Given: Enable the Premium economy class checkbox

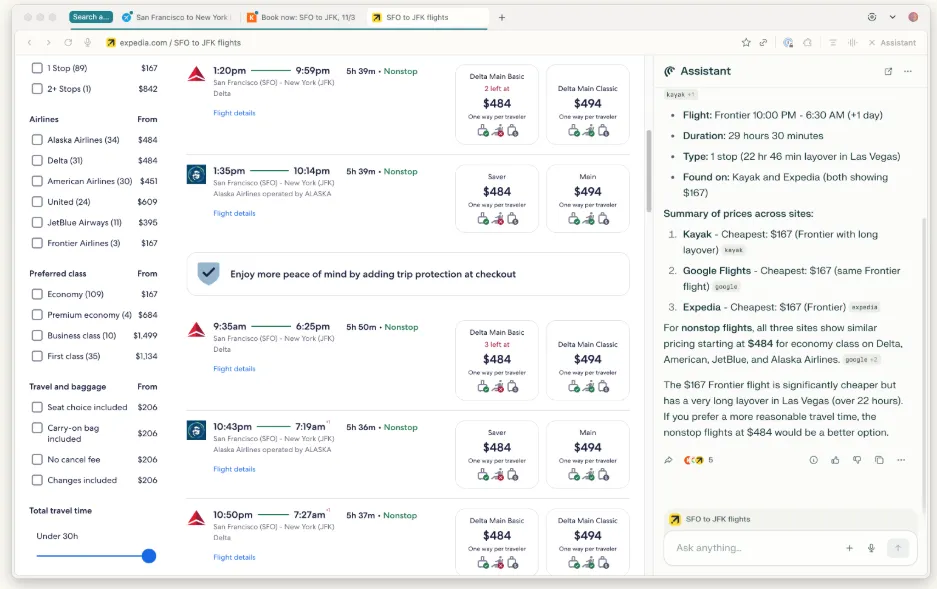Looking at the screenshot, I should click(37, 315).
